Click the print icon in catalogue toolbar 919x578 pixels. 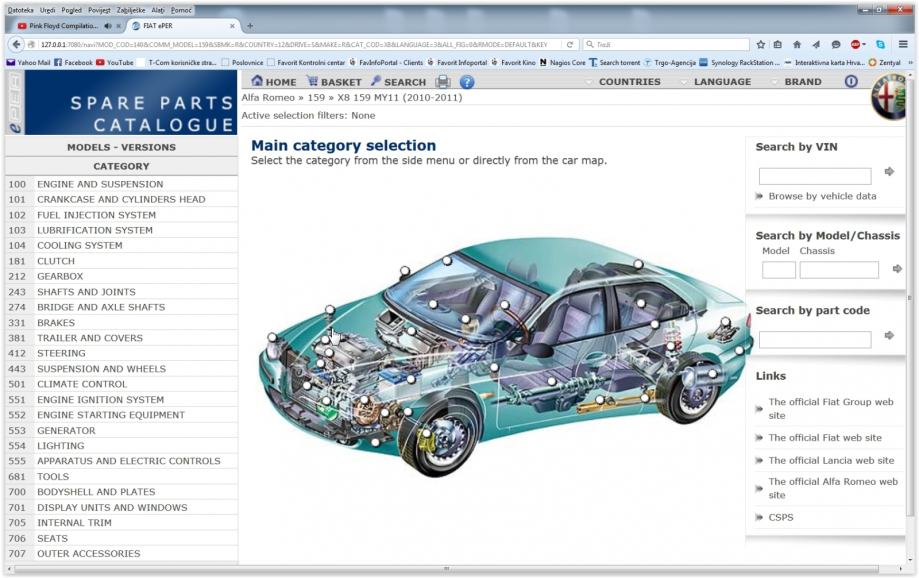[443, 82]
